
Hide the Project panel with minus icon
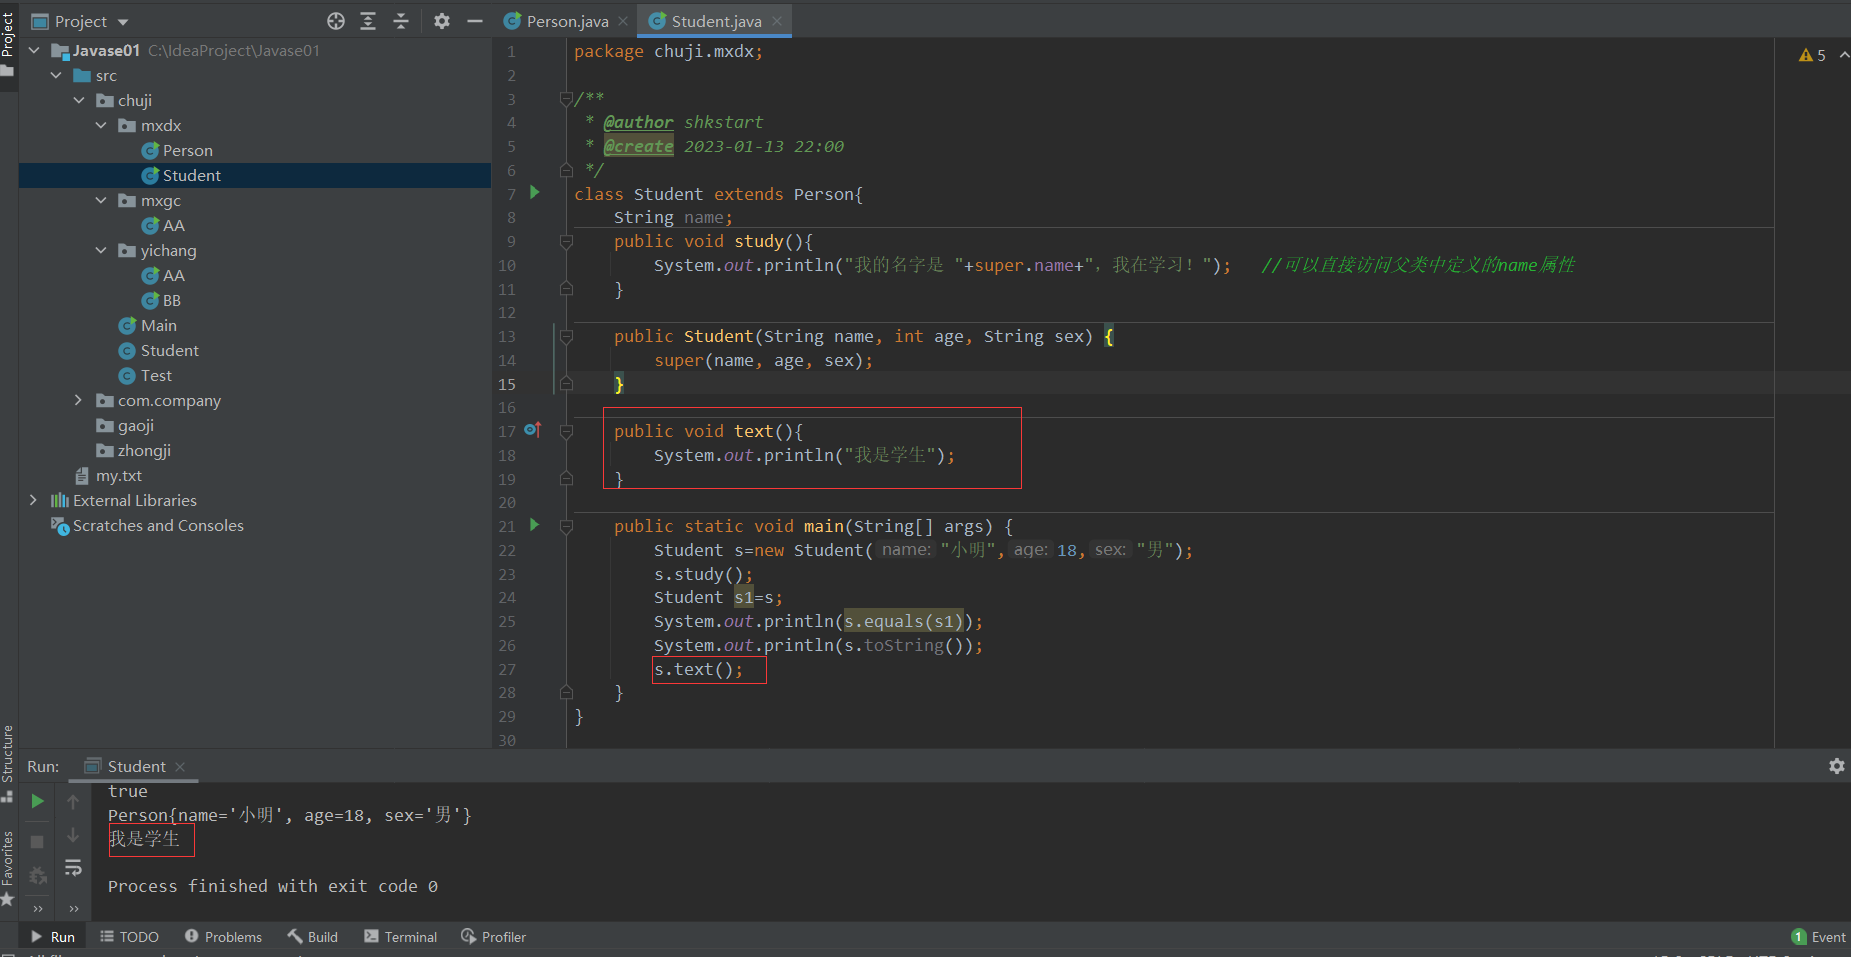tap(475, 21)
